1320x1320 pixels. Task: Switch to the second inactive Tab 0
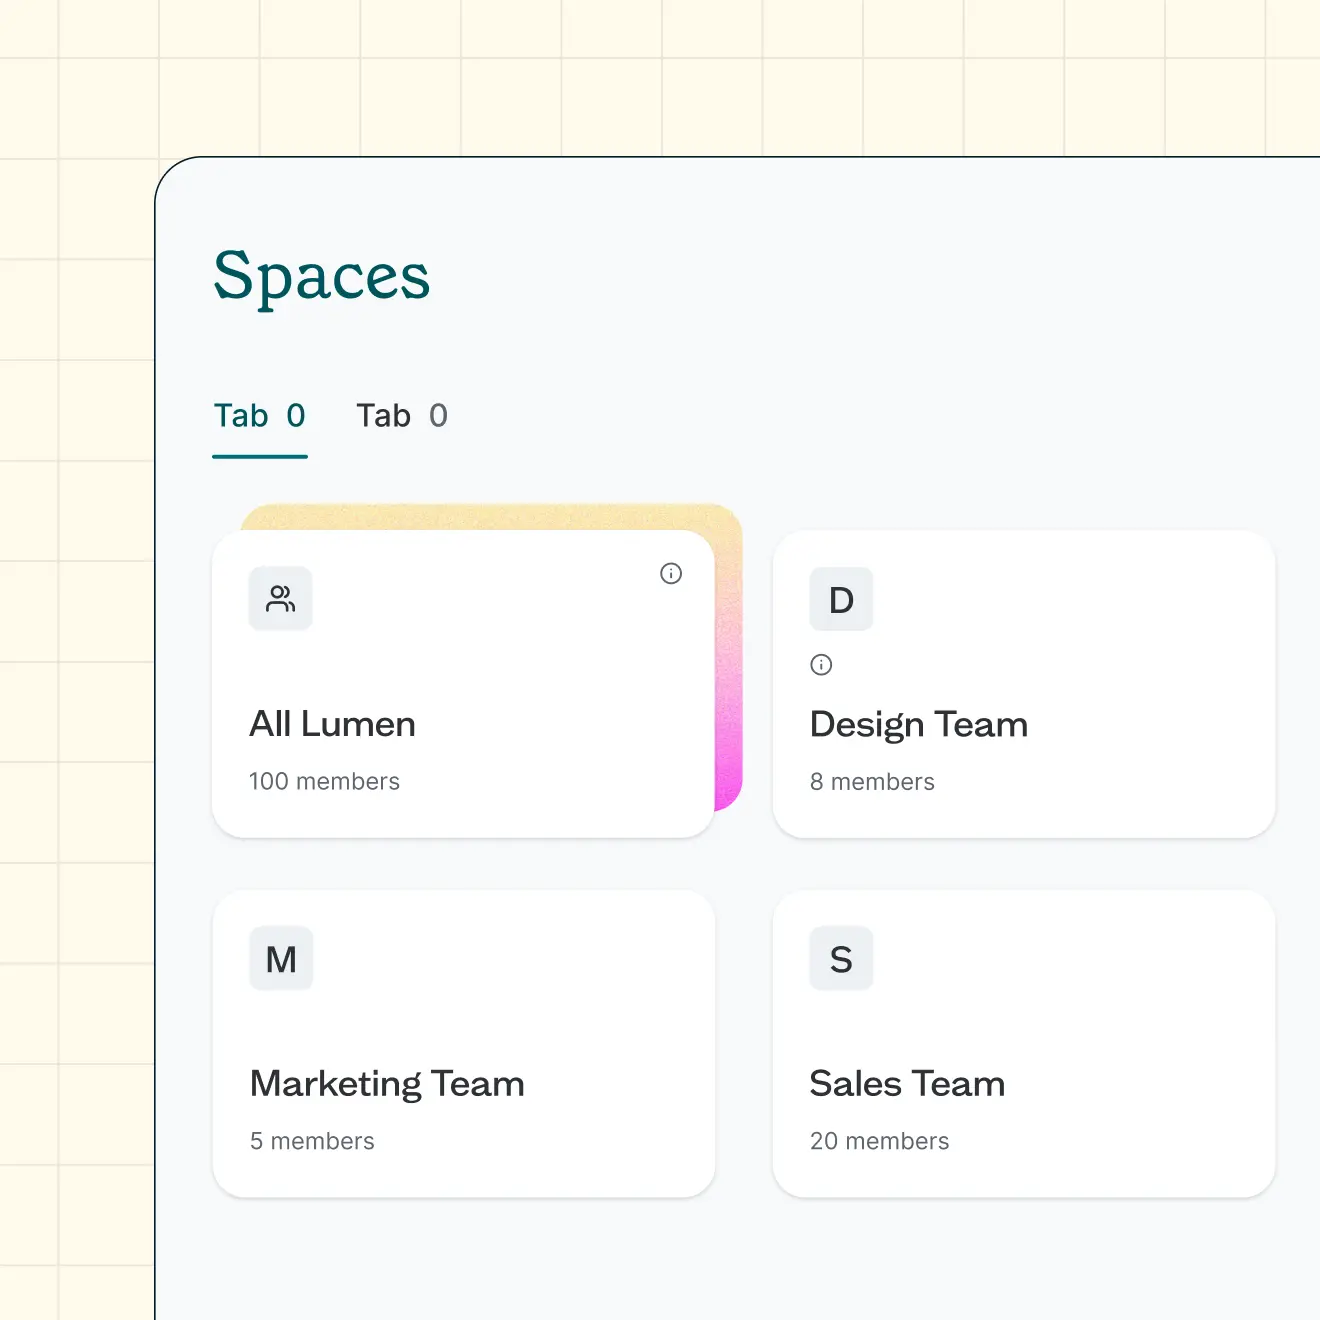[402, 416]
